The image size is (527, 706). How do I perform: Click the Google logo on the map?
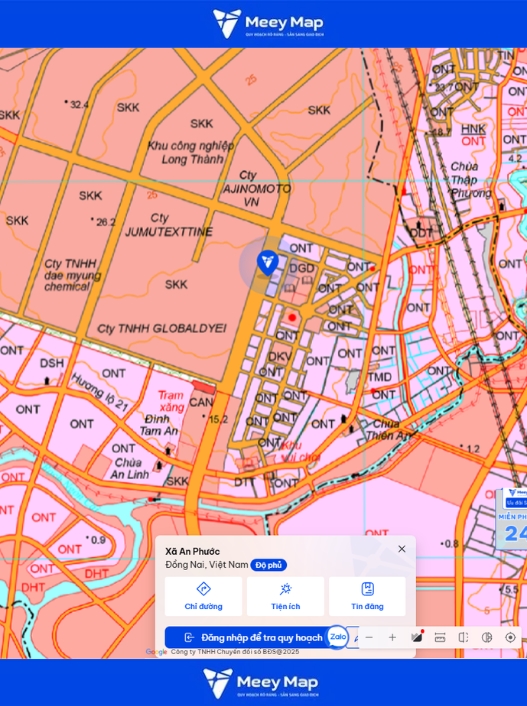pyautogui.click(x=156, y=652)
